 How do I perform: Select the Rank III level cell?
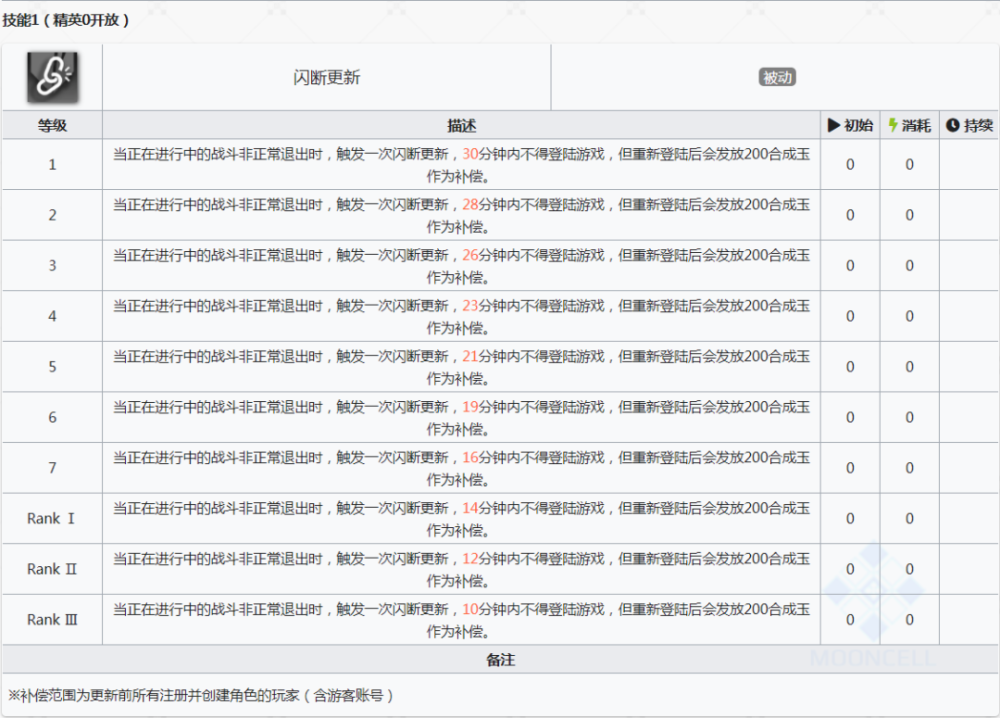(x=52, y=619)
